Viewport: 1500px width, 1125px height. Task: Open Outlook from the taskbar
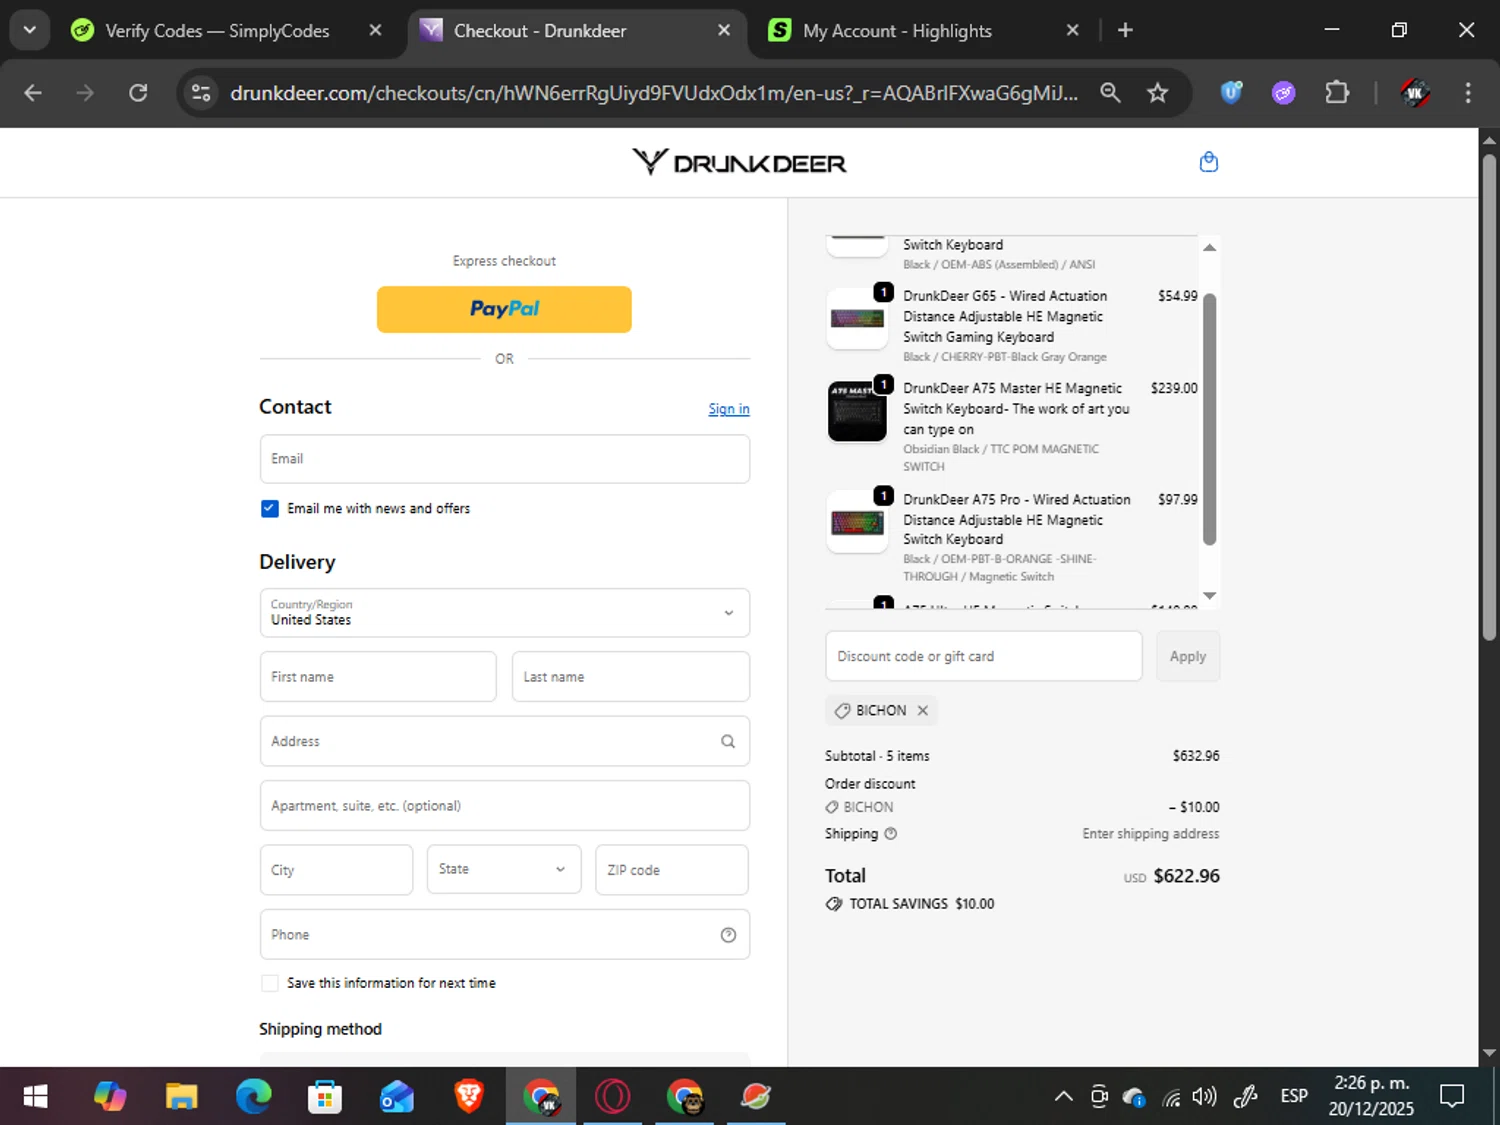point(397,1097)
